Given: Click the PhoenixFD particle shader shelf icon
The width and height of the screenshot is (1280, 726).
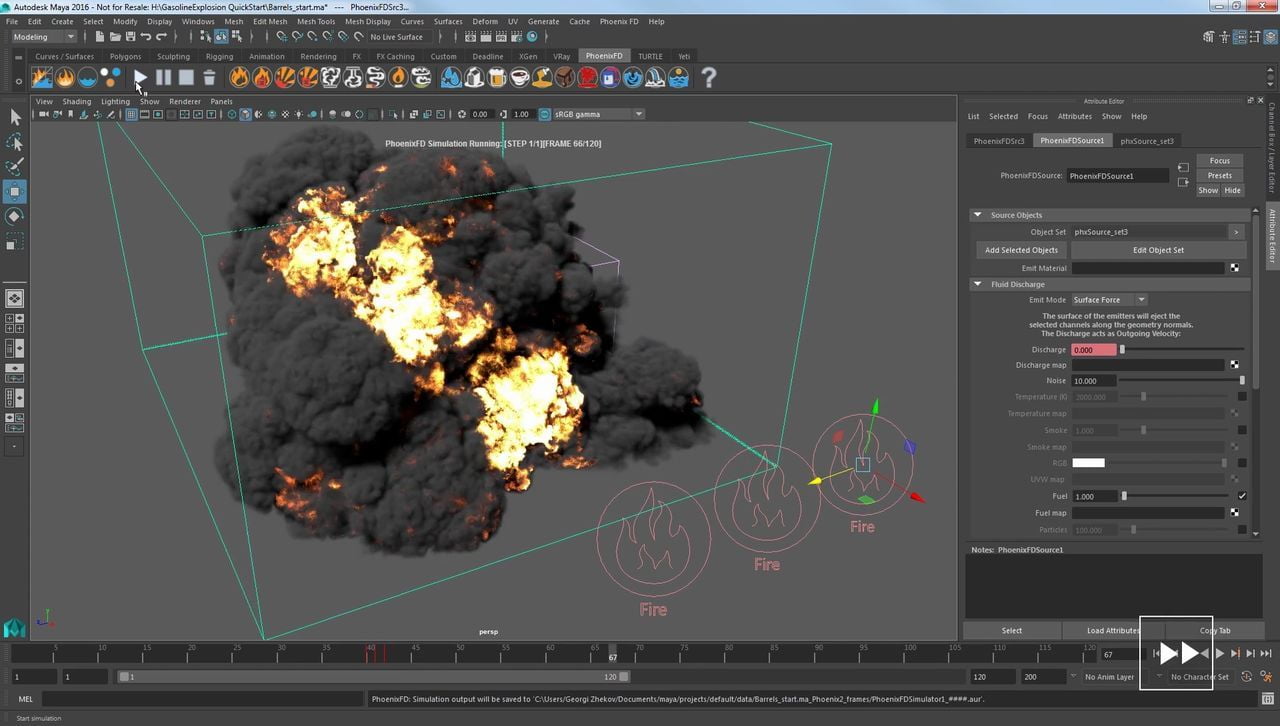Looking at the screenshot, I should pyautogui.click(x=111, y=77).
